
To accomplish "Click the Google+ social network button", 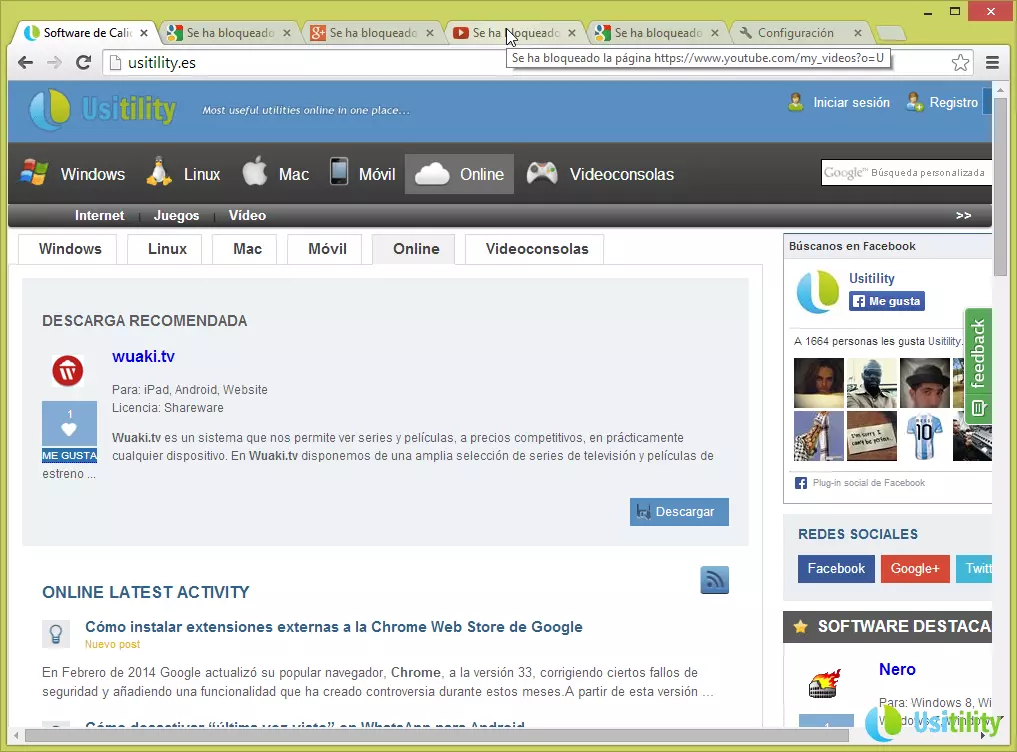I will click(x=914, y=568).
